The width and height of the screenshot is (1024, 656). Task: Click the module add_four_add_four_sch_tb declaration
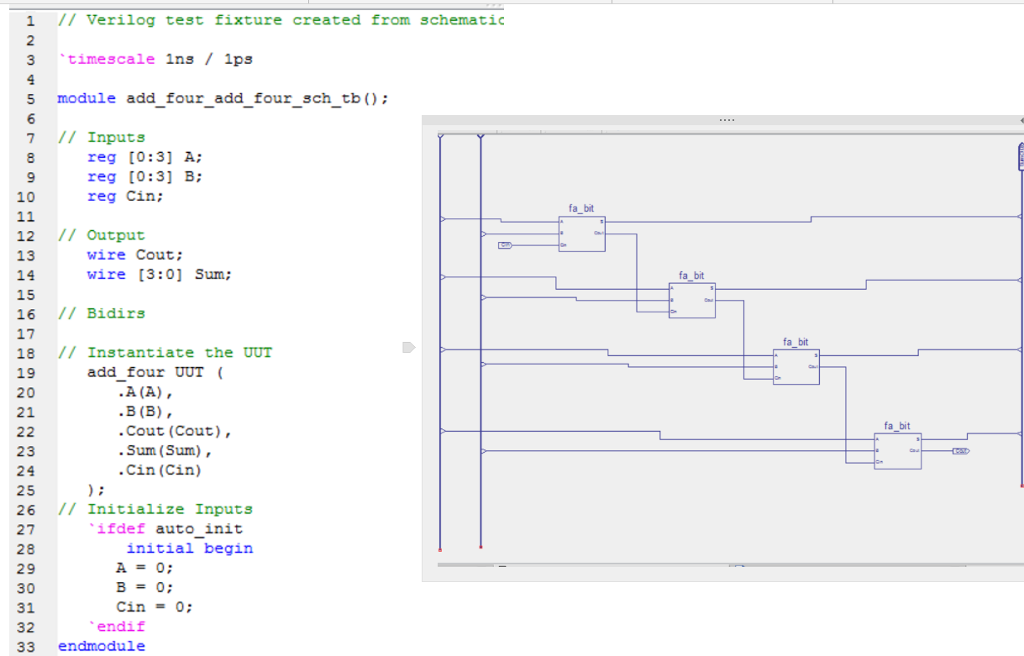click(x=222, y=98)
